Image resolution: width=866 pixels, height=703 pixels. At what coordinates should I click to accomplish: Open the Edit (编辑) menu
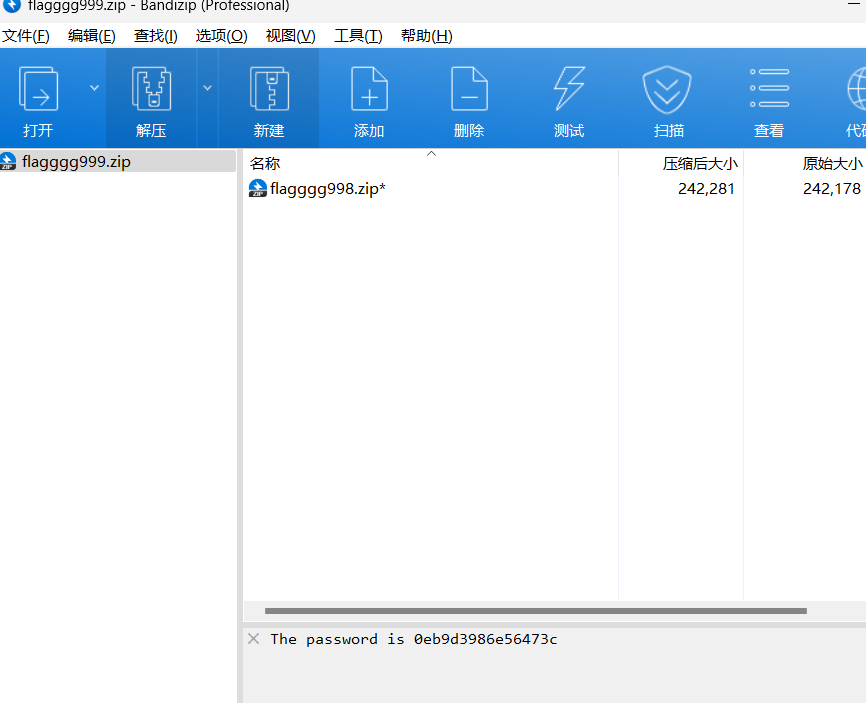point(92,36)
